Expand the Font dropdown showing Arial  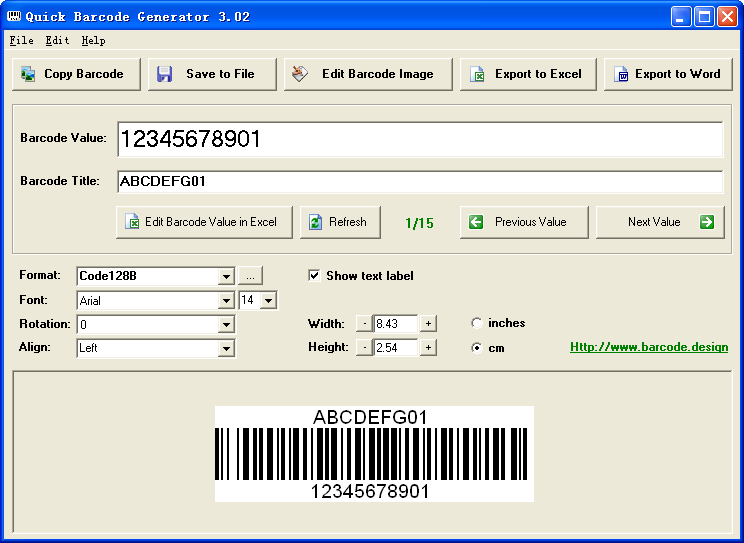(226, 300)
